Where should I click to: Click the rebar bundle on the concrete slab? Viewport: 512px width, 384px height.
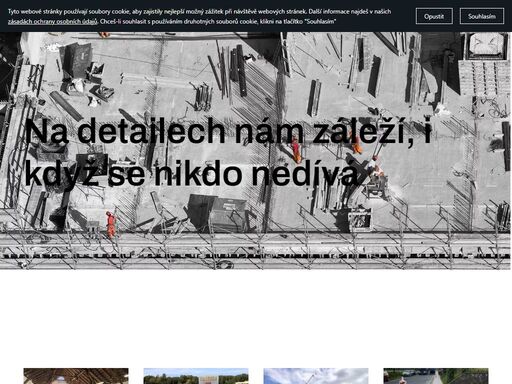tap(203, 97)
